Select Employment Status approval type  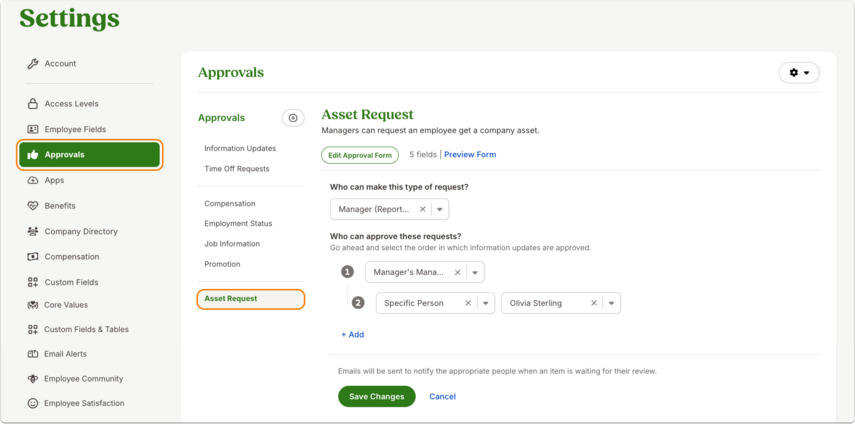pos(238,223)
